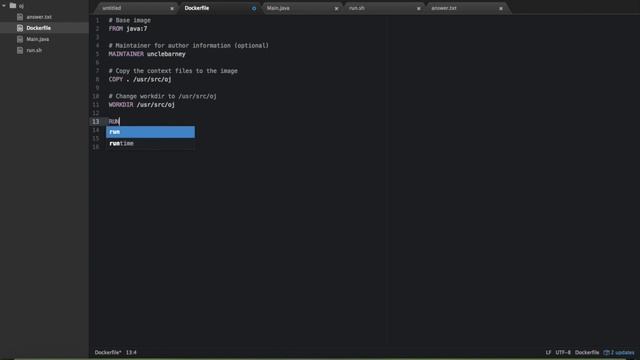Image resolution: width=640 pixels, height=360 pixels.
Task: Click the '# Change workdir' comment line
Action: [162, 96]
